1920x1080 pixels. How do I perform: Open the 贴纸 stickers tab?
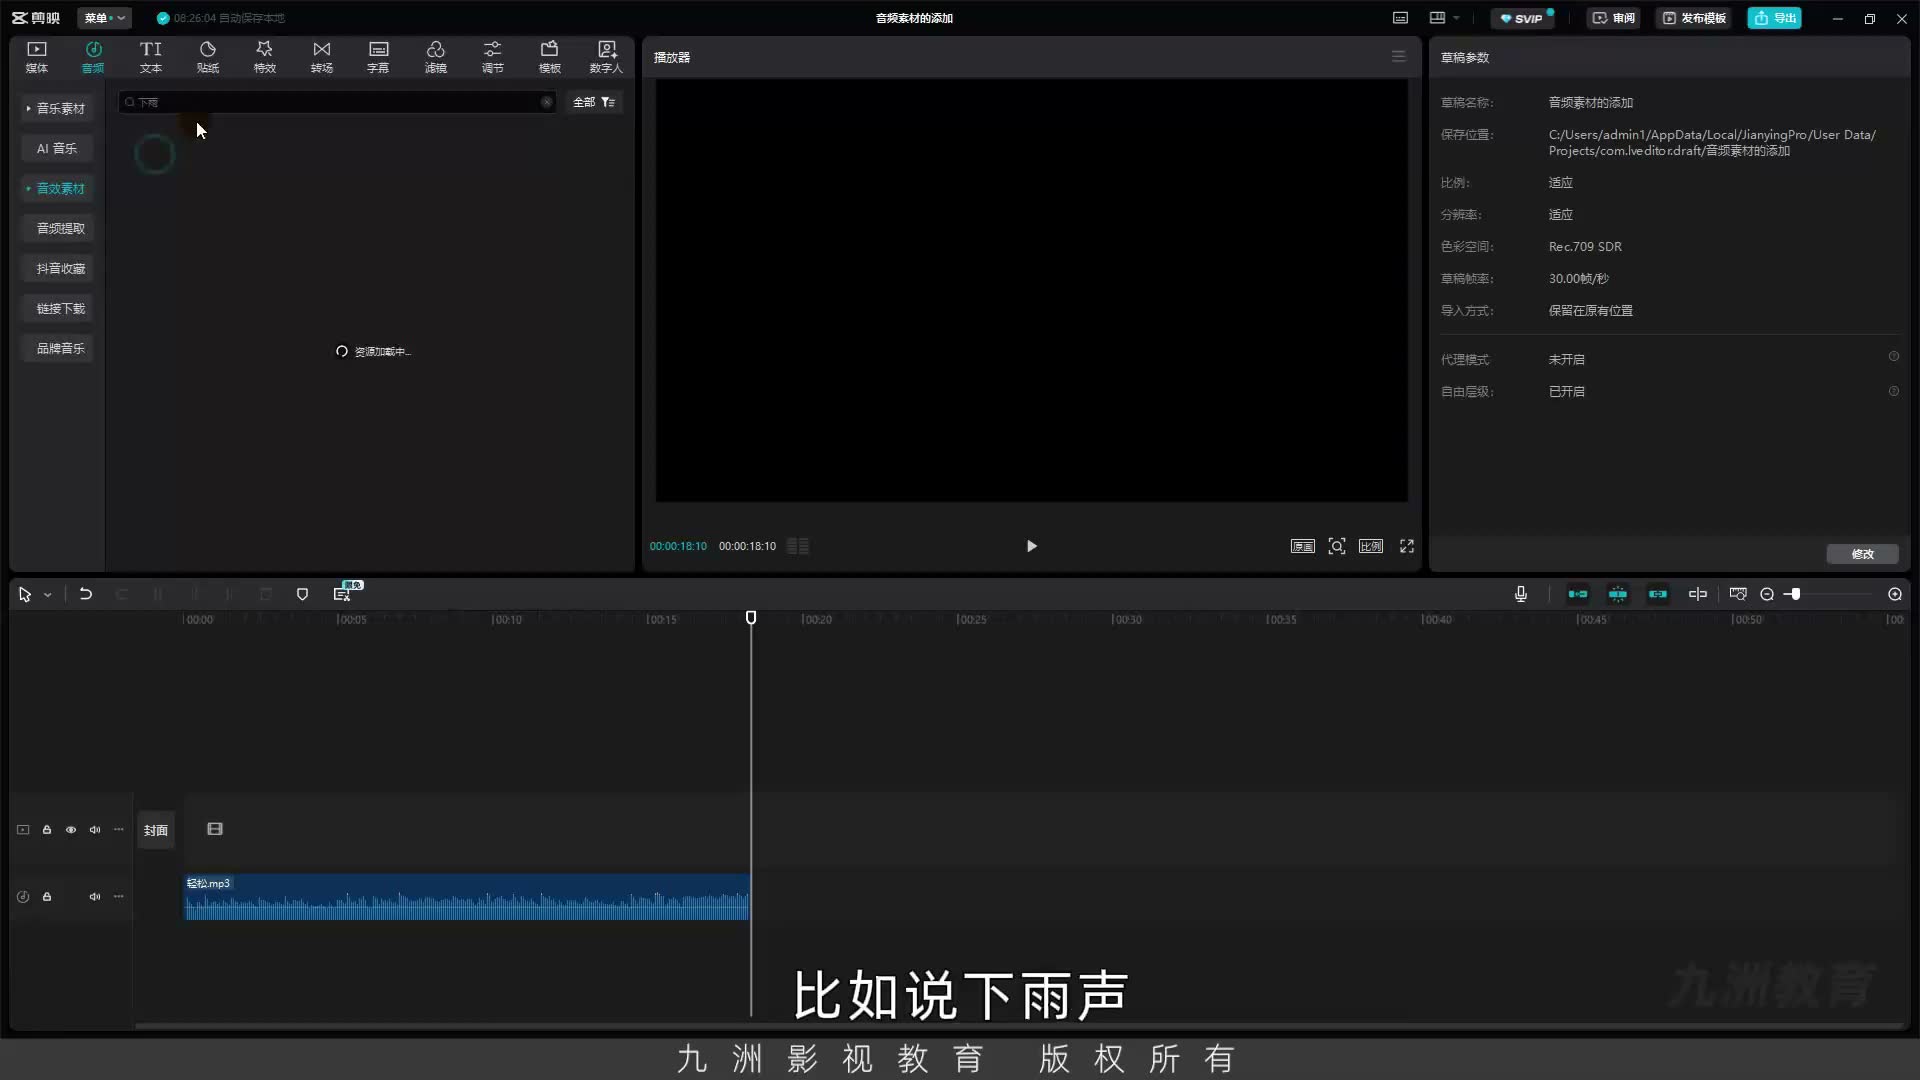(x=208, y=57)
